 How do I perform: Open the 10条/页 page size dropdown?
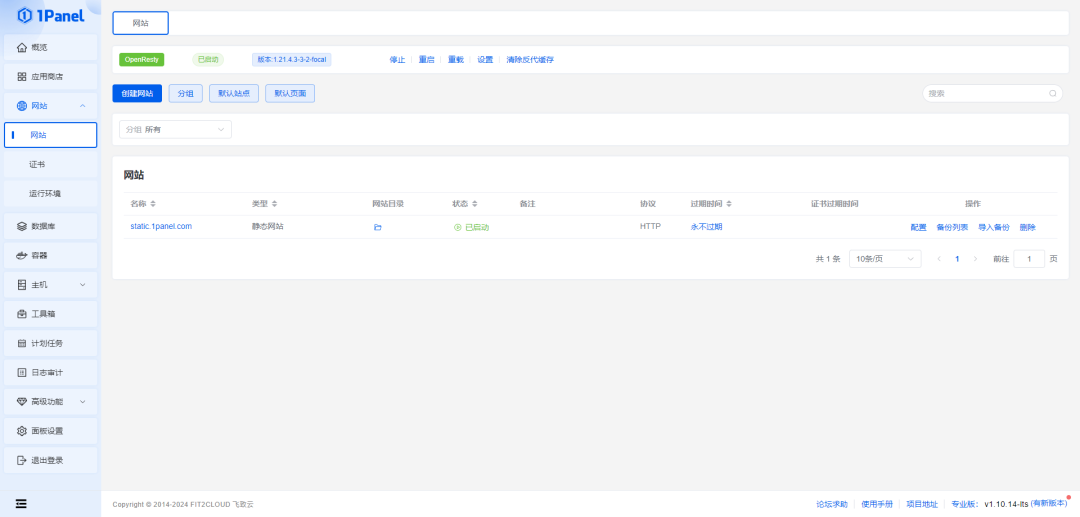point(884,259)
